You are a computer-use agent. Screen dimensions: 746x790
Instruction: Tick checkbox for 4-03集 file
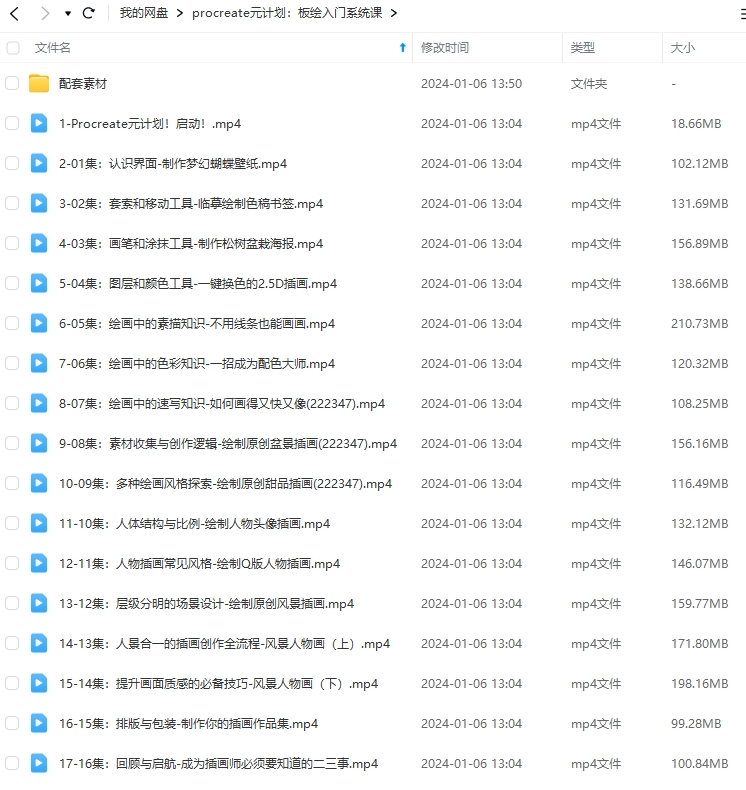click(x=12, y=243)
